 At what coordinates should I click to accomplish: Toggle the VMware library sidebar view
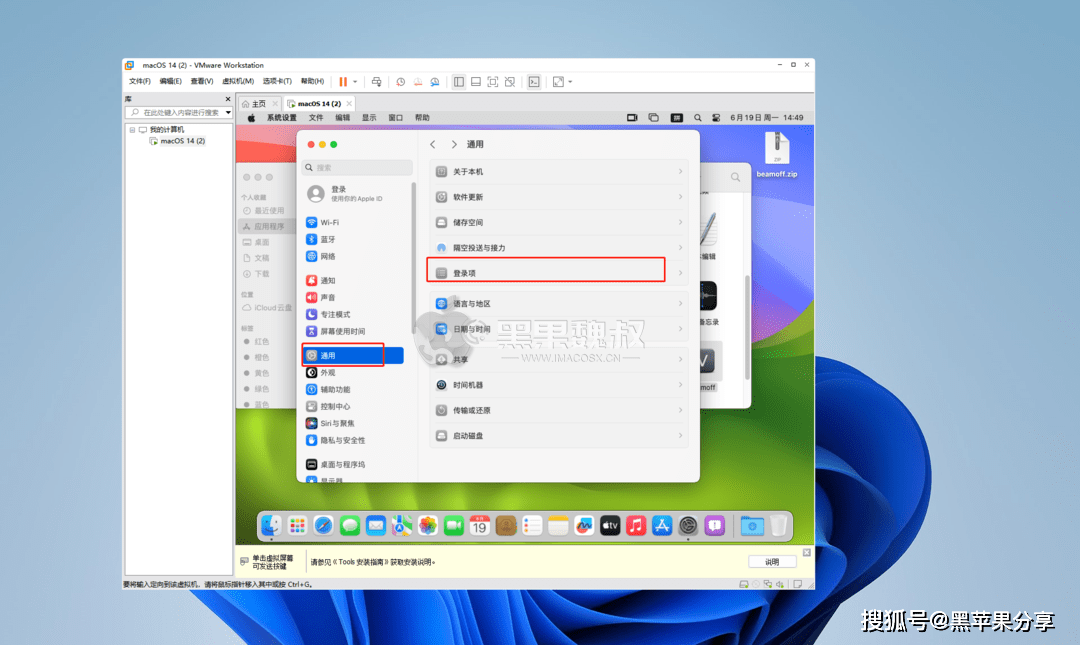(x=459, y=81)
